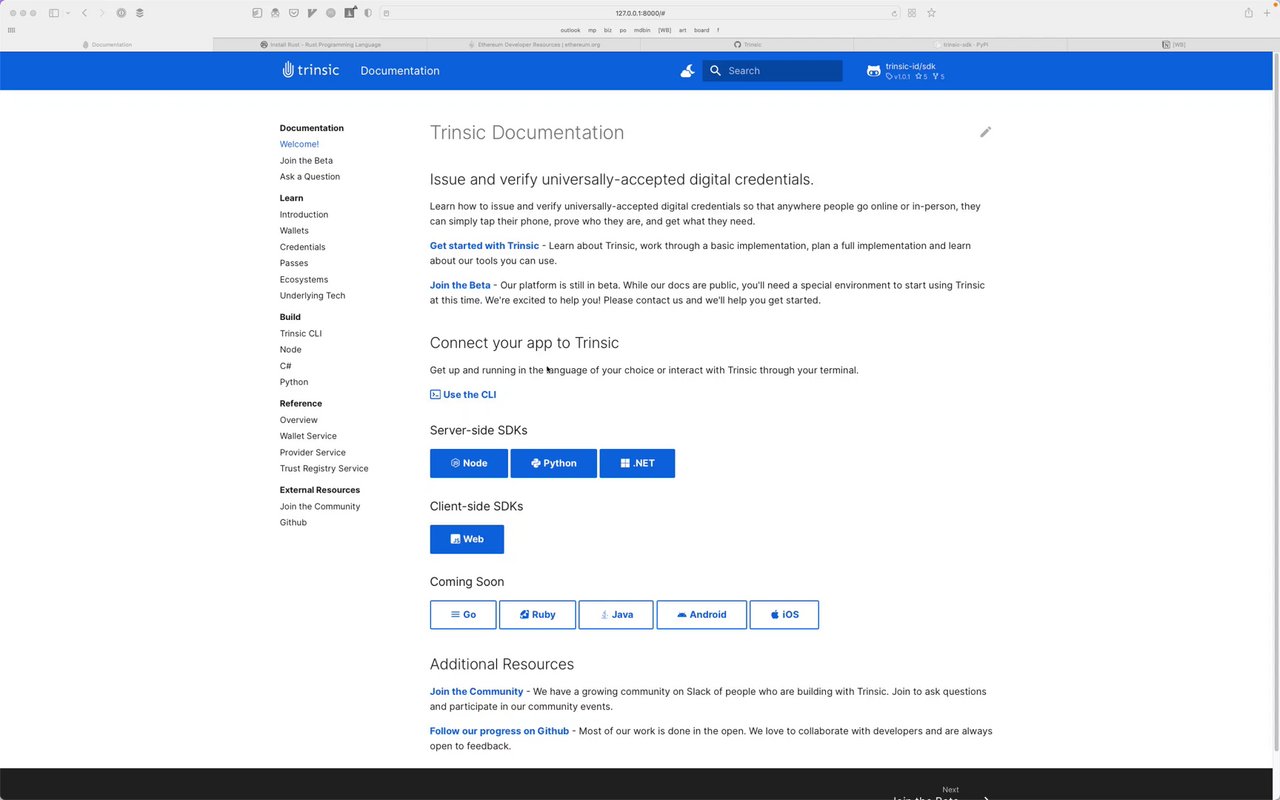Click the Ruby coming soon button
This screenshot has width=1280, height=800.
538,615
